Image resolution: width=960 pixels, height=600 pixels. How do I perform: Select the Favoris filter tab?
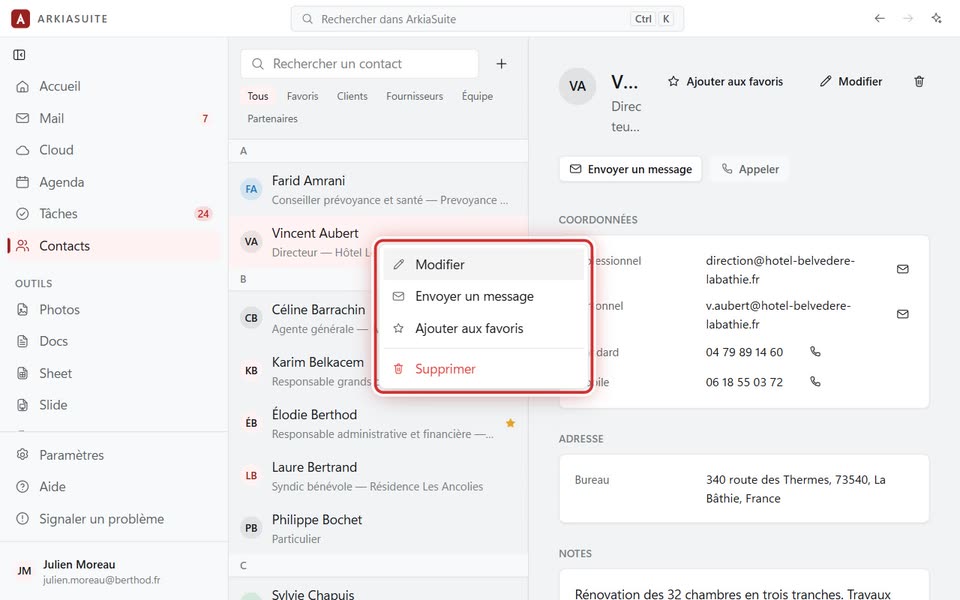point(302,96)
